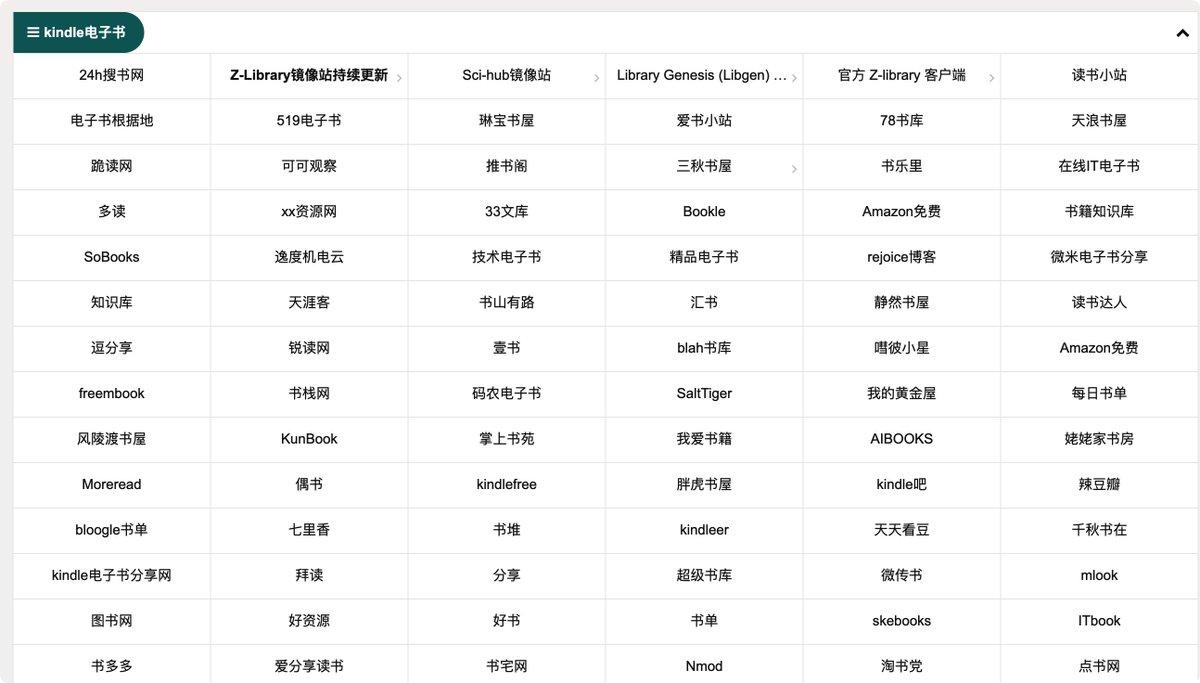Open 风陵渡书屋
The width and height of the screenshot is (1200, 683).
coord(112,439)
